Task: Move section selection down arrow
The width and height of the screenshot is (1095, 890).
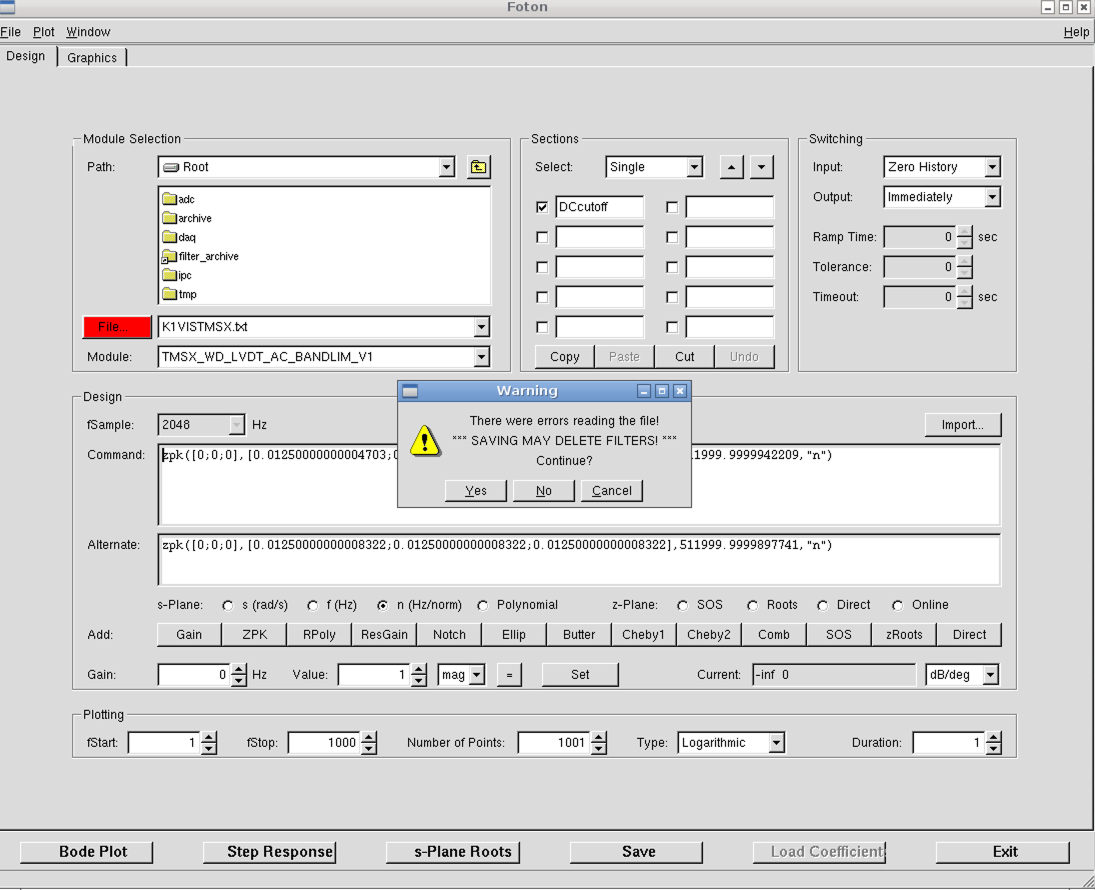Action: tap(761, 167)
